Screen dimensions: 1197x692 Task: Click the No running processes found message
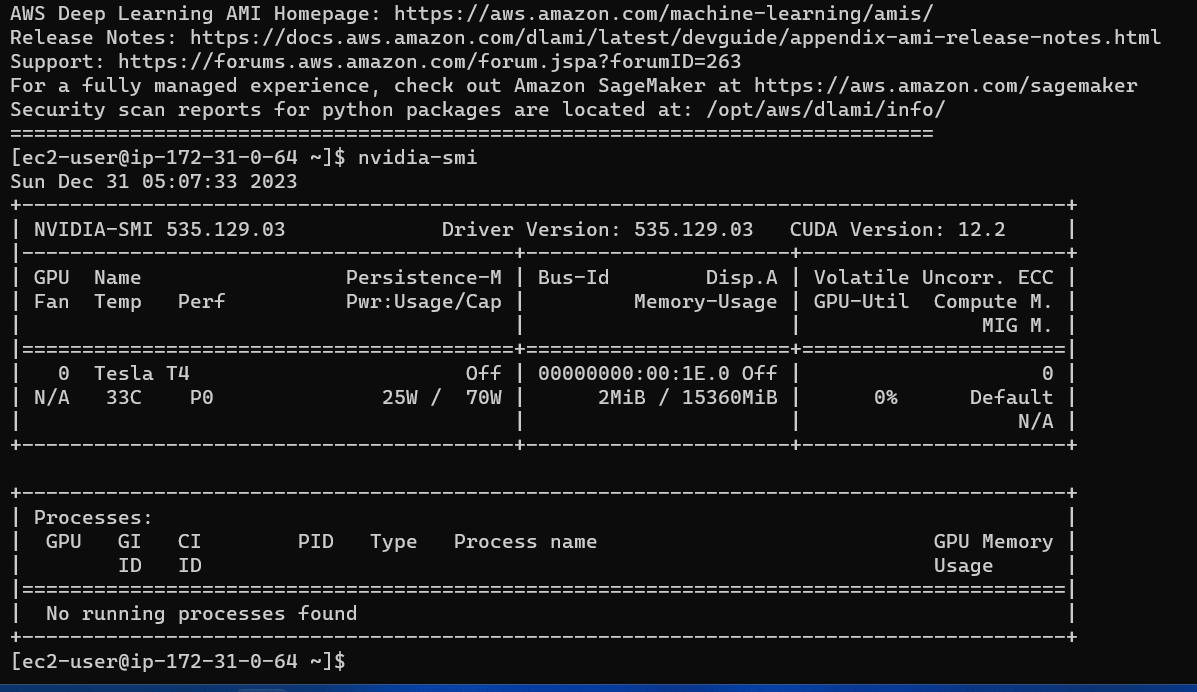[x=201, y=613]
